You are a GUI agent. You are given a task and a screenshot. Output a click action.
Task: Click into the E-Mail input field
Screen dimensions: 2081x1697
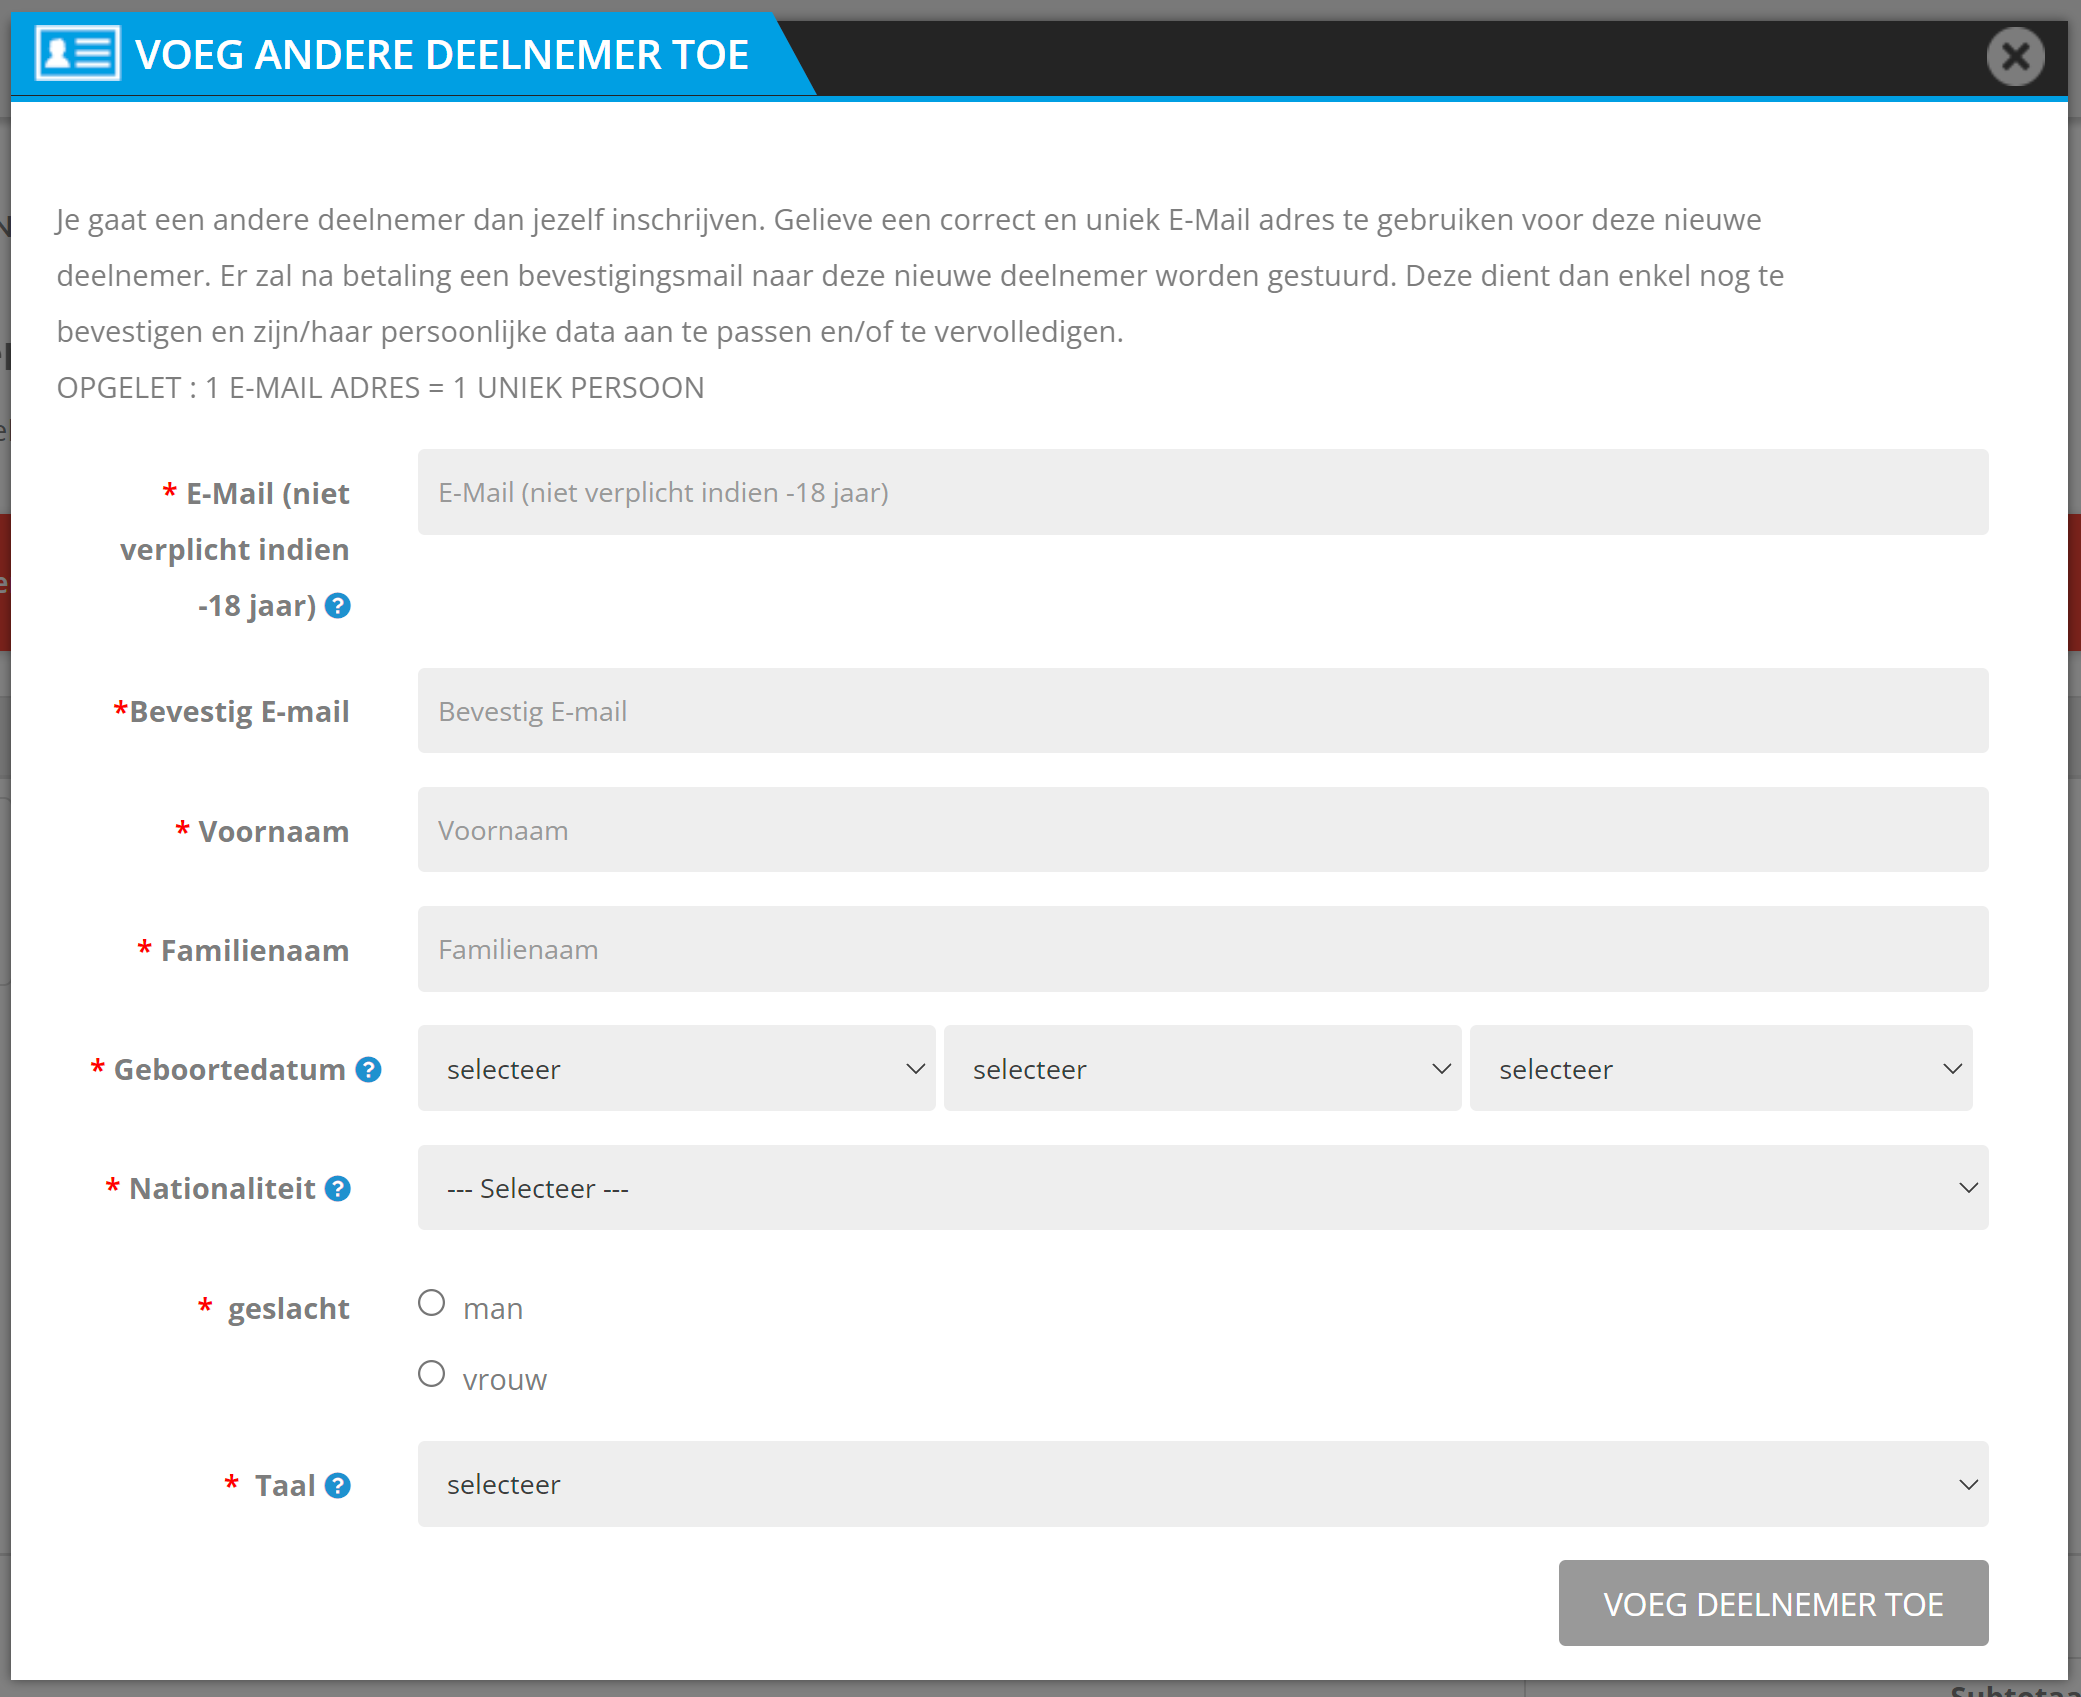point(1202,492)
